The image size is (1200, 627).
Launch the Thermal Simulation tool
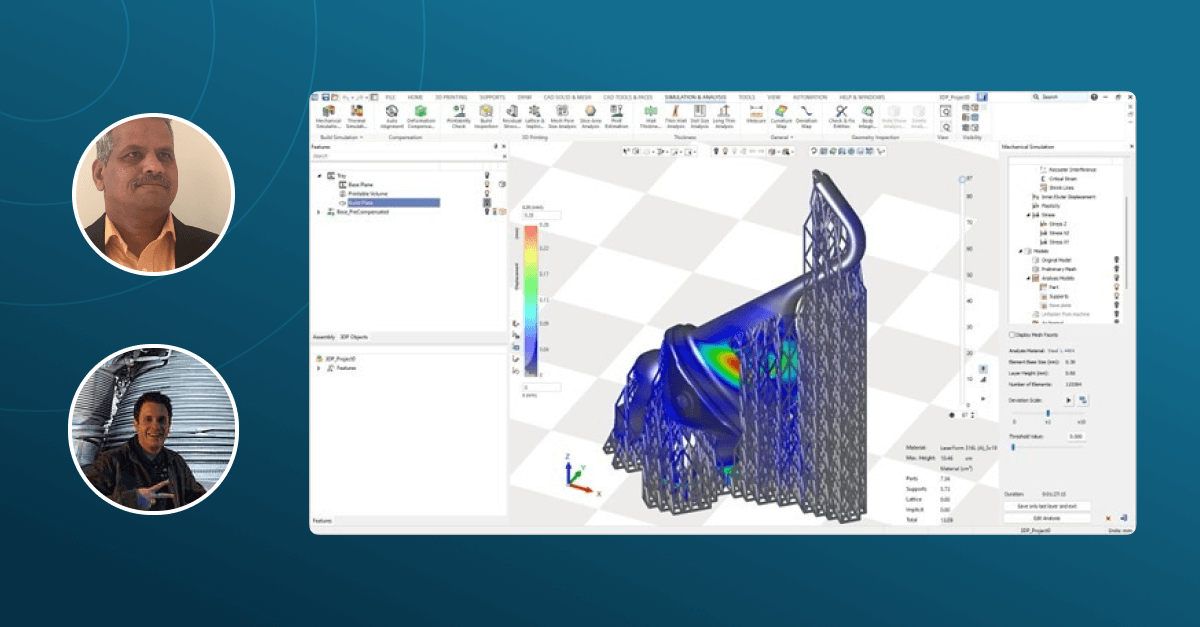pyautogui.click(x=357, y=115)
